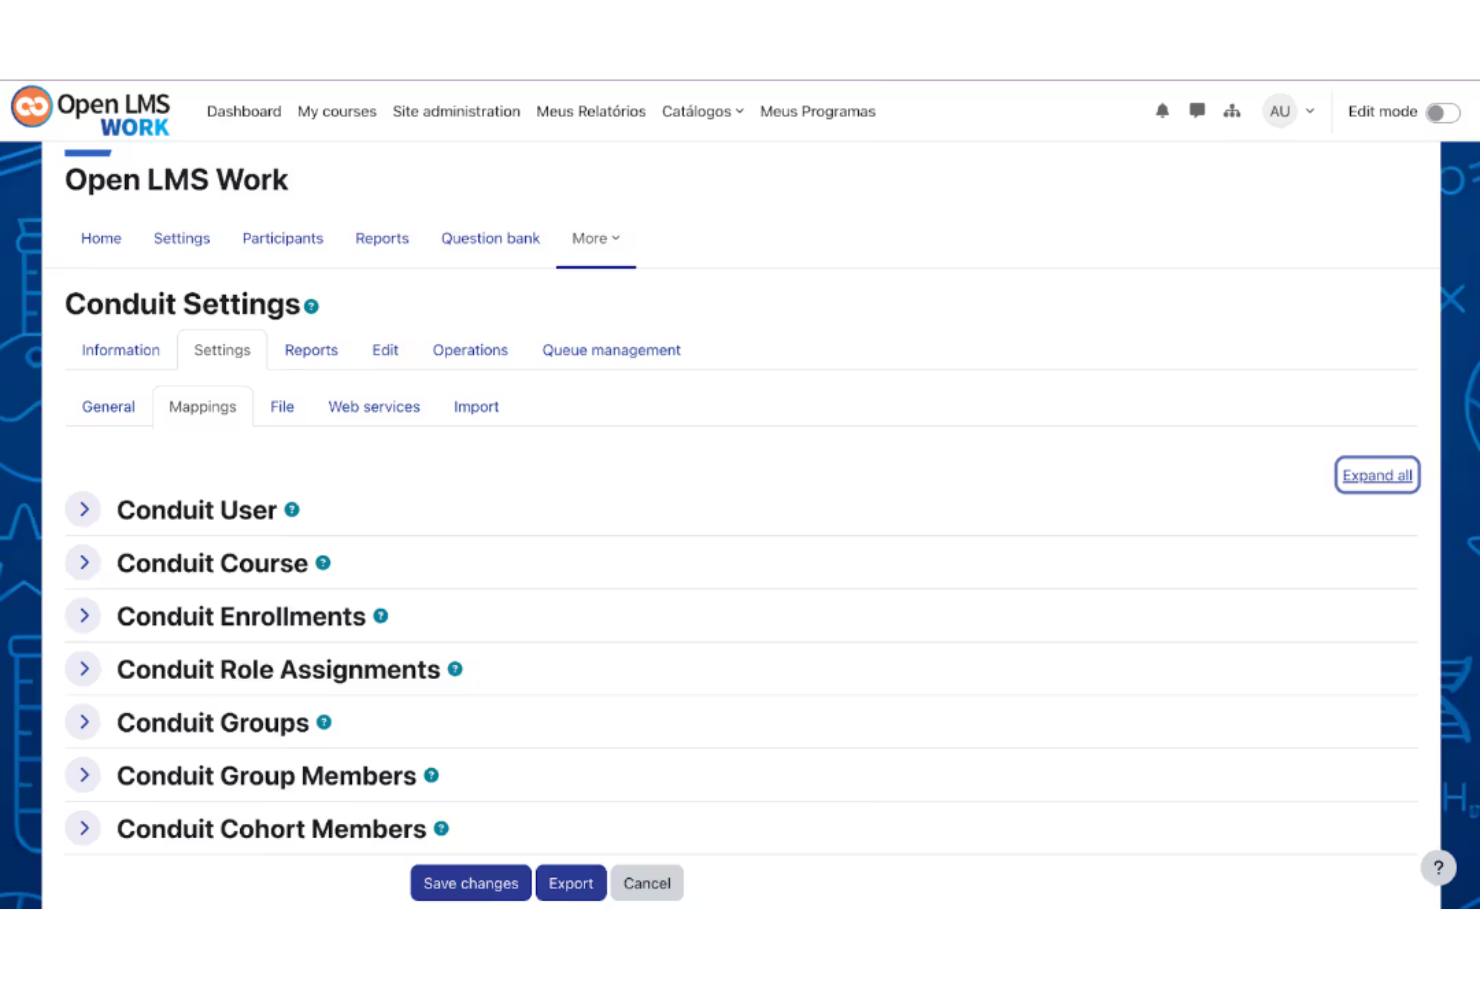This screenshot has height=987, width=1480.
Task: Click the help icon beside Conduit Role Assignments
Action: click(x=456, y=669)
